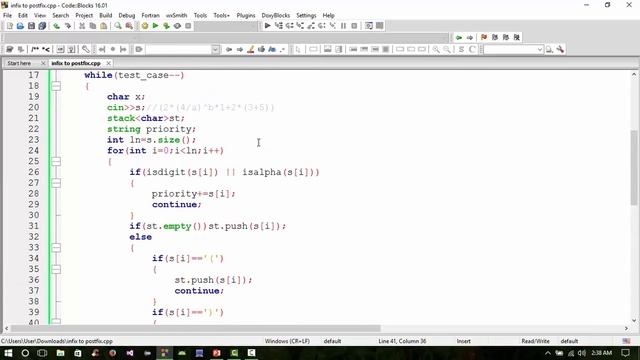Undo the last edit via toolbar
The width and height of the screenshot is (640, 360).
57,26
